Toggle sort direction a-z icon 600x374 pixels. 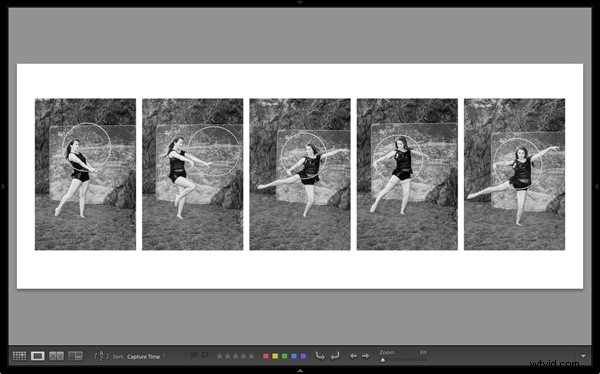click(101, 356)
